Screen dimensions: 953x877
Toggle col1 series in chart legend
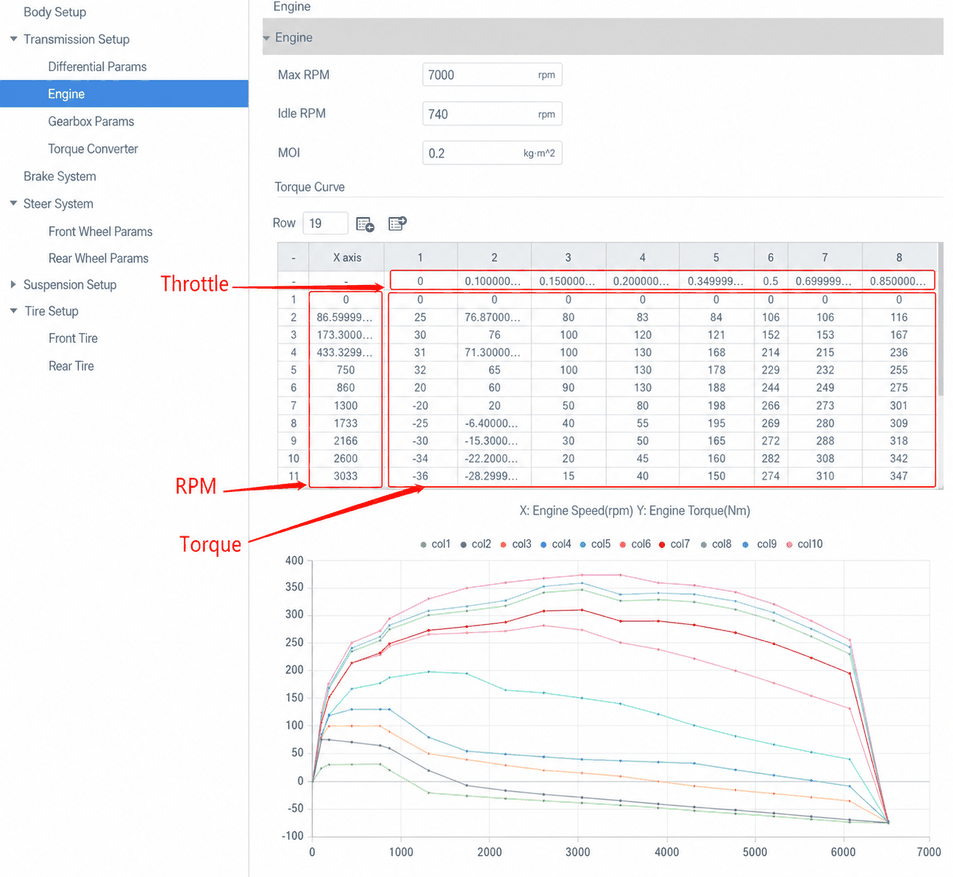pyautogui.click(x=435, y=544)
